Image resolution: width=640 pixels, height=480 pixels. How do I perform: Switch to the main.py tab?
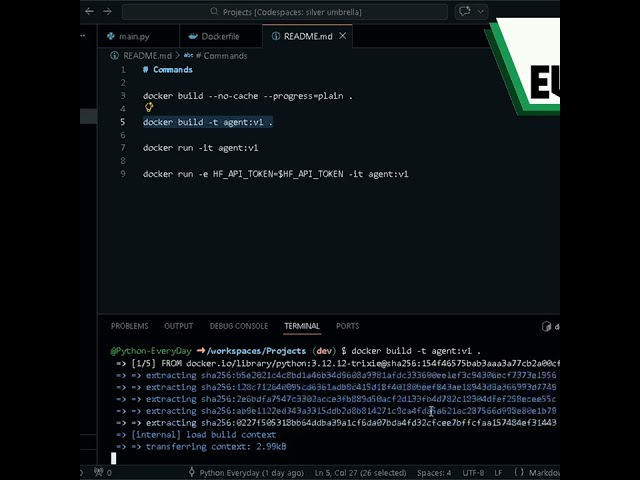[x=138, y=36]
